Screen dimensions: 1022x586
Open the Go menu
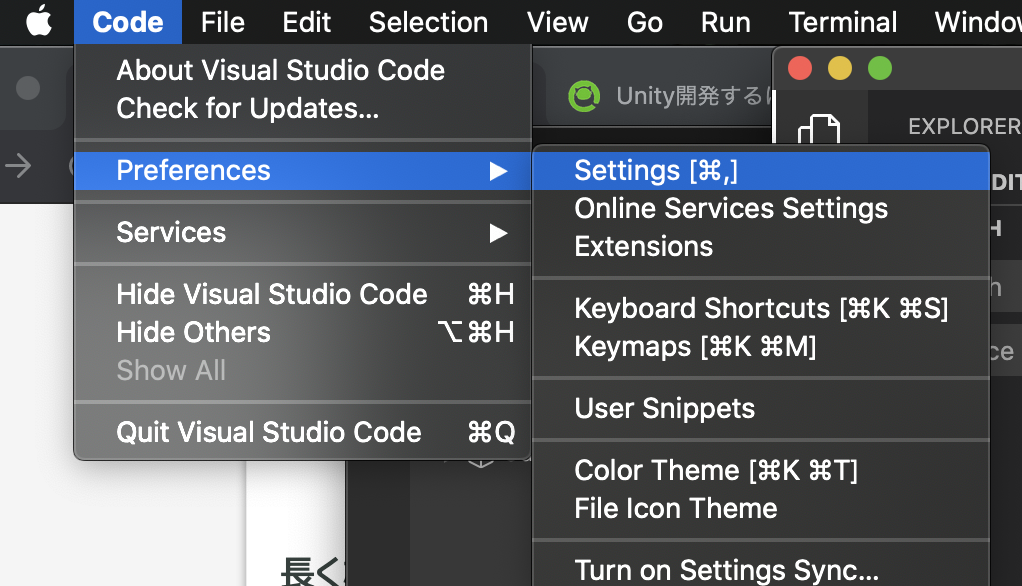click(645, 22)
